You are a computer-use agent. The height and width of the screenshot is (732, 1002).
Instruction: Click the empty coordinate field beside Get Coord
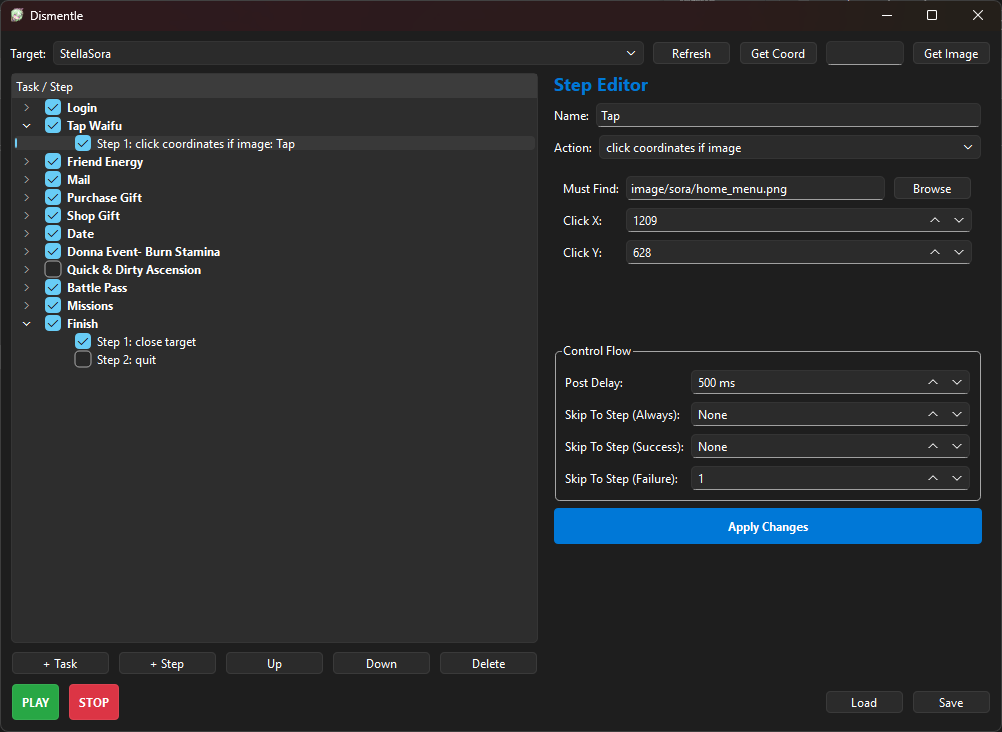865,54
